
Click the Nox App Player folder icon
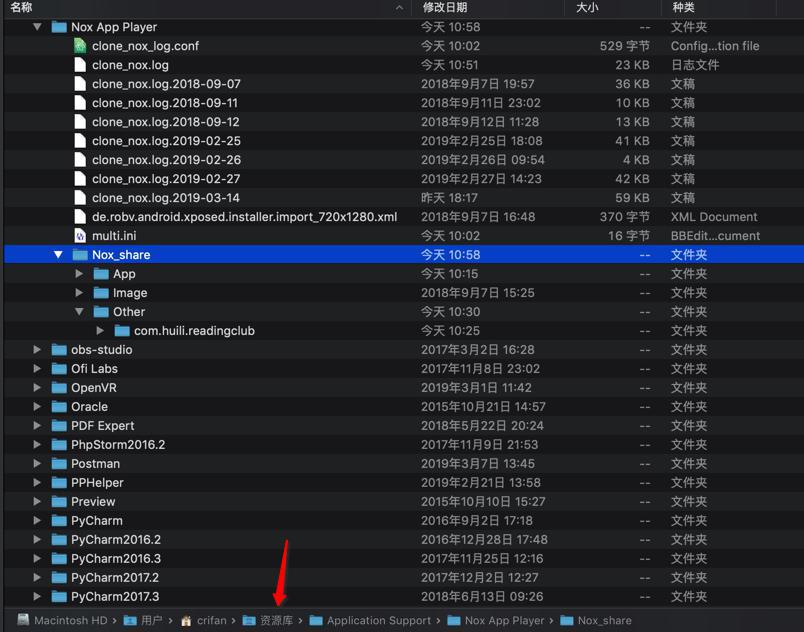[59, 27]
